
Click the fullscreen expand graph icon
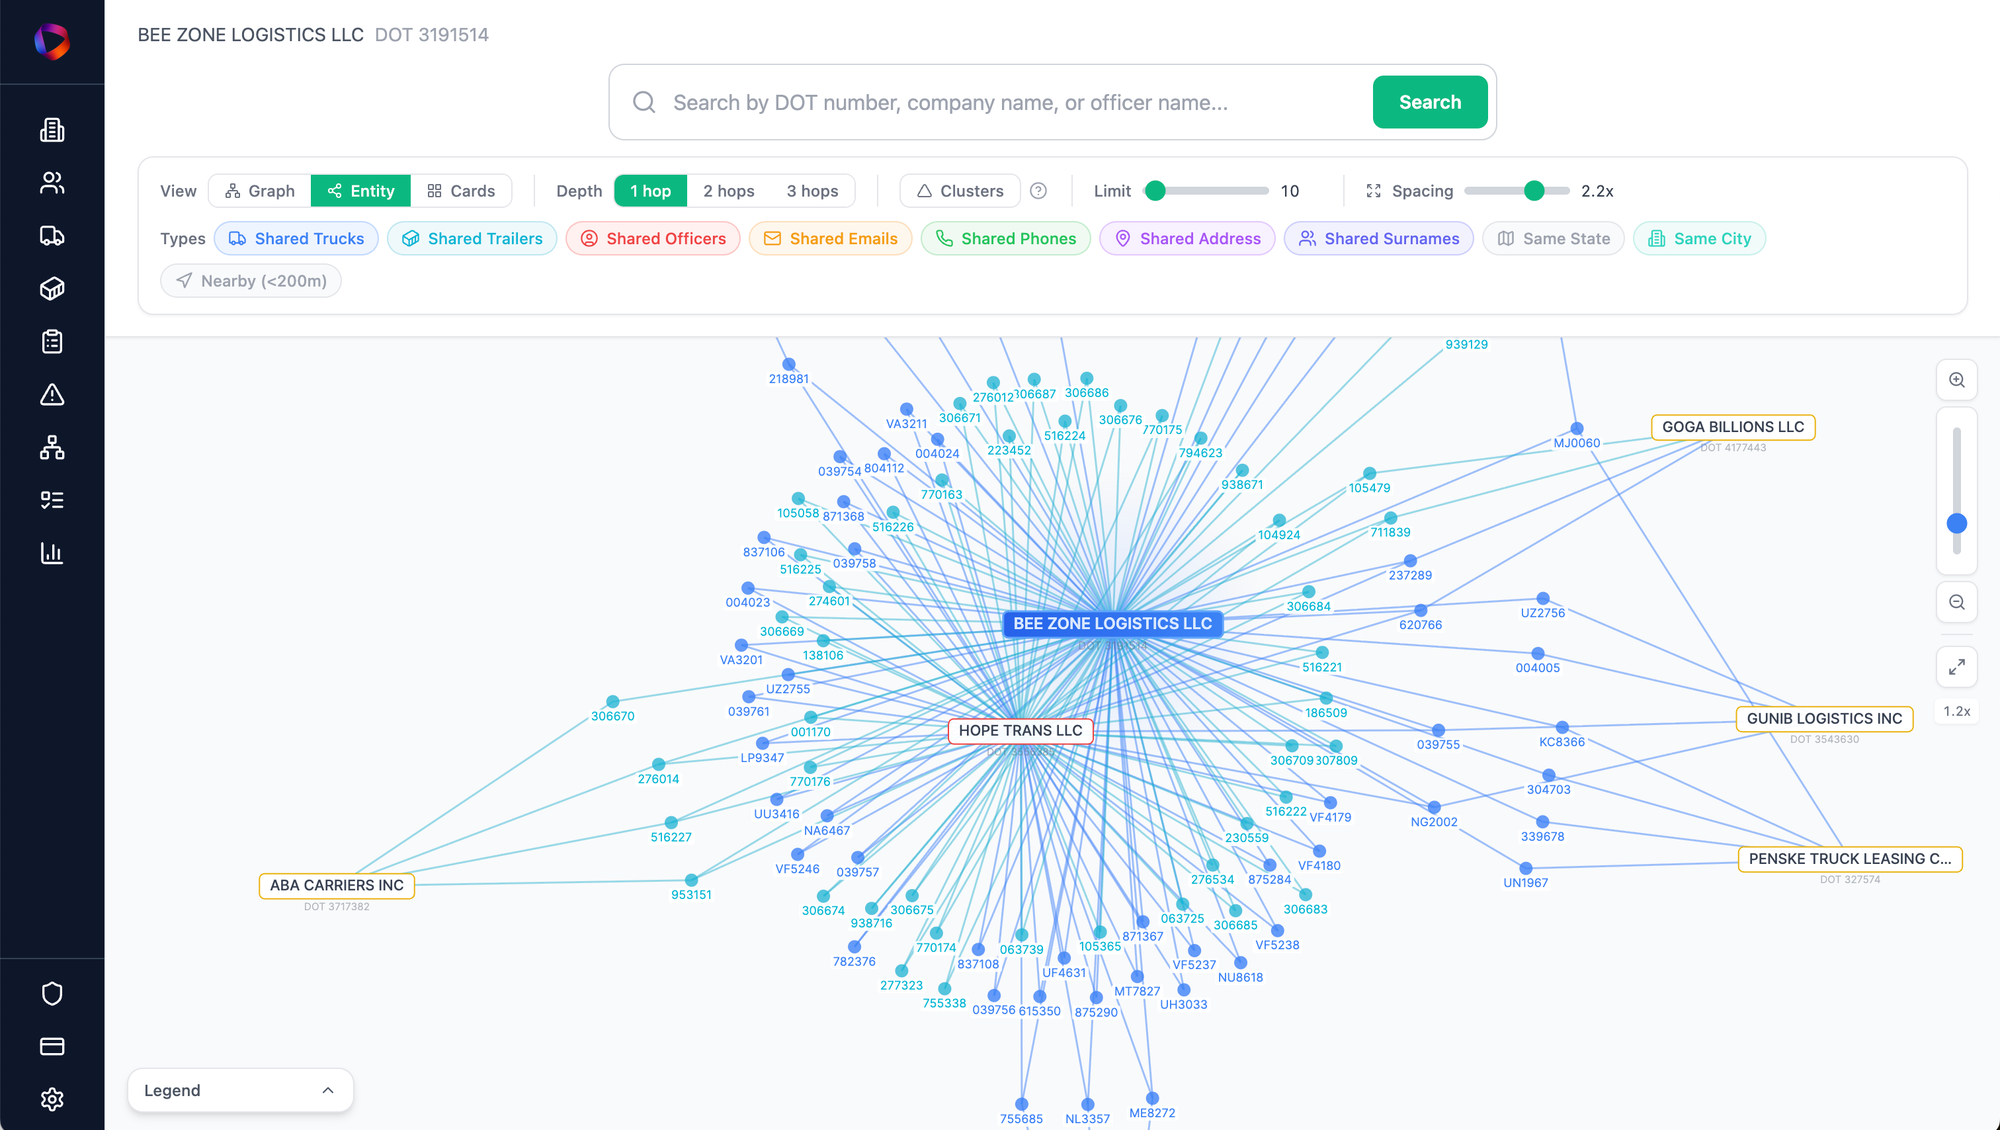click(1957, 666)
